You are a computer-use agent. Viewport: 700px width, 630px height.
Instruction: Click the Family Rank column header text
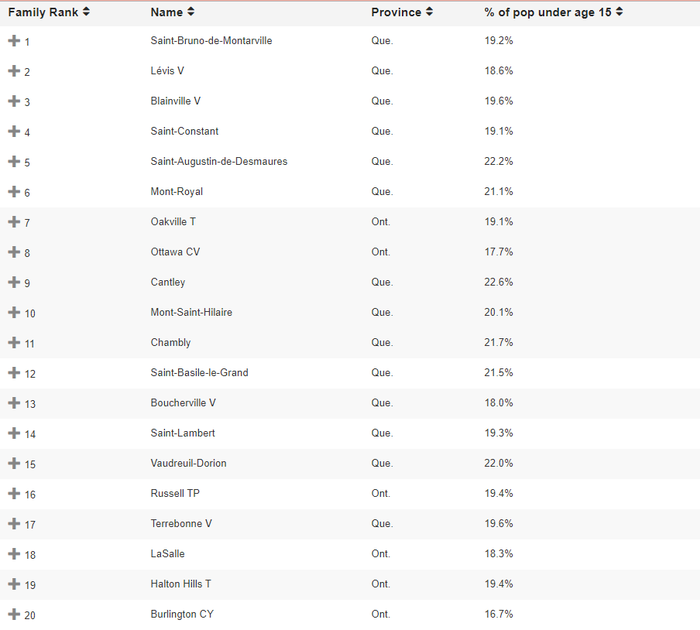click(x=43, y=13)
